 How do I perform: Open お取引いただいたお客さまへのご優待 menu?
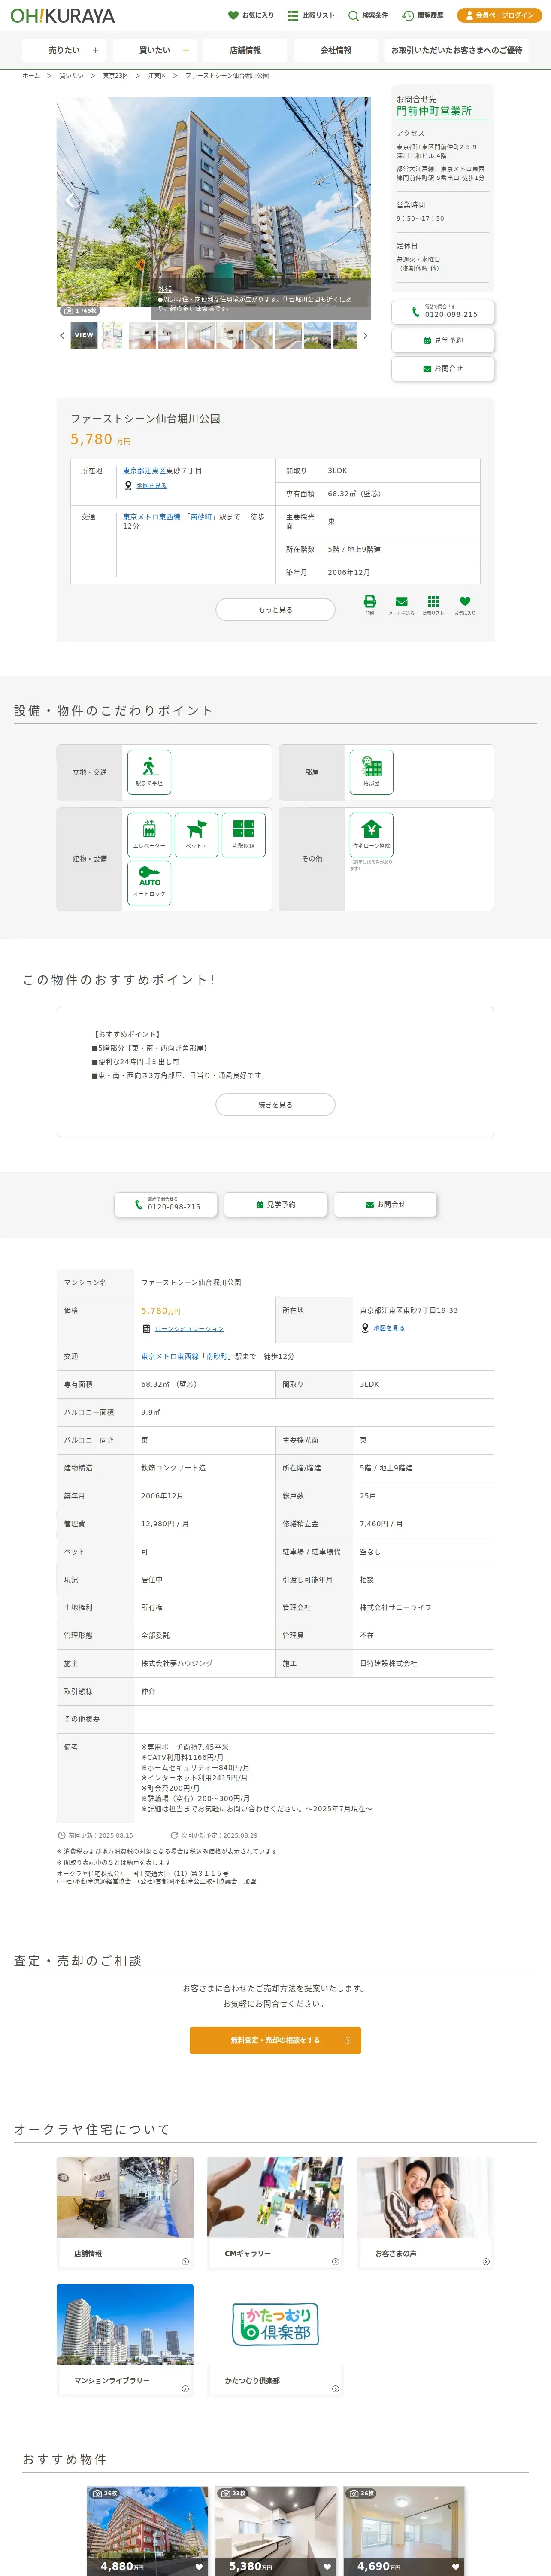pos(456,50)
